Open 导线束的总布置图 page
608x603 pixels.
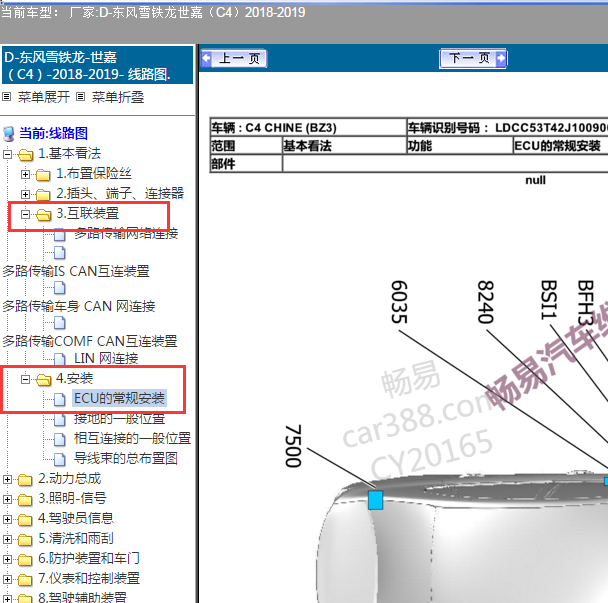pos(126,458)
